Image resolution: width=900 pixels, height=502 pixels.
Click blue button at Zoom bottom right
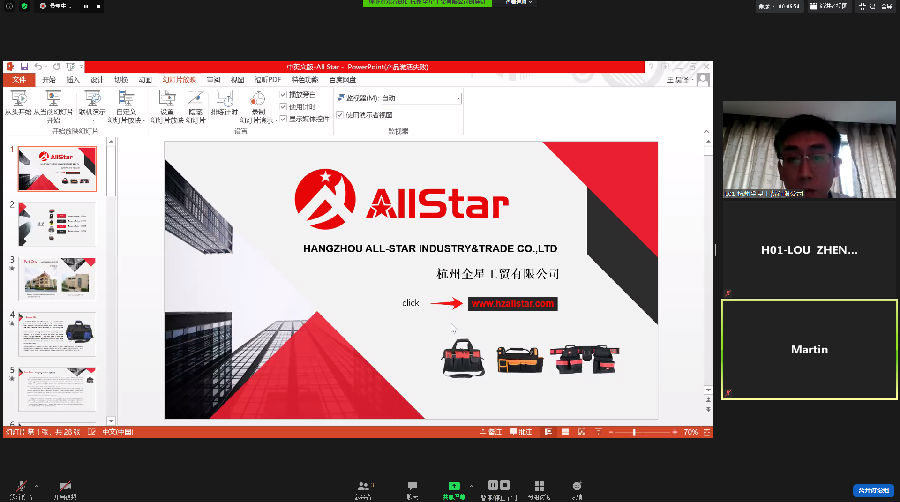tap(873, 491)
